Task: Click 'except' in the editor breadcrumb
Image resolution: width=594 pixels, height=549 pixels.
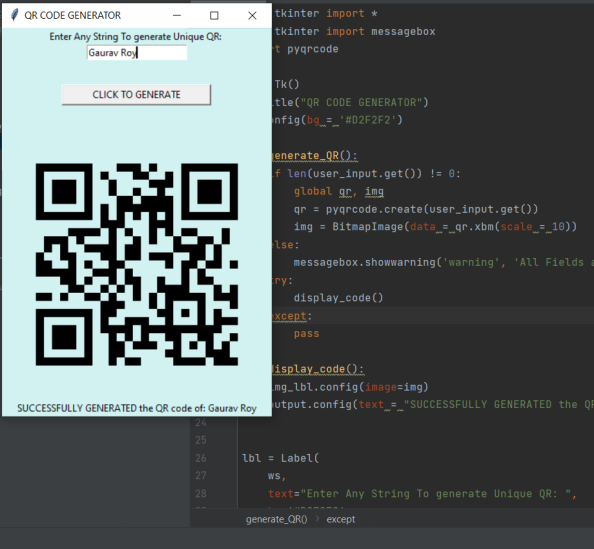Action: coord(341,519)
